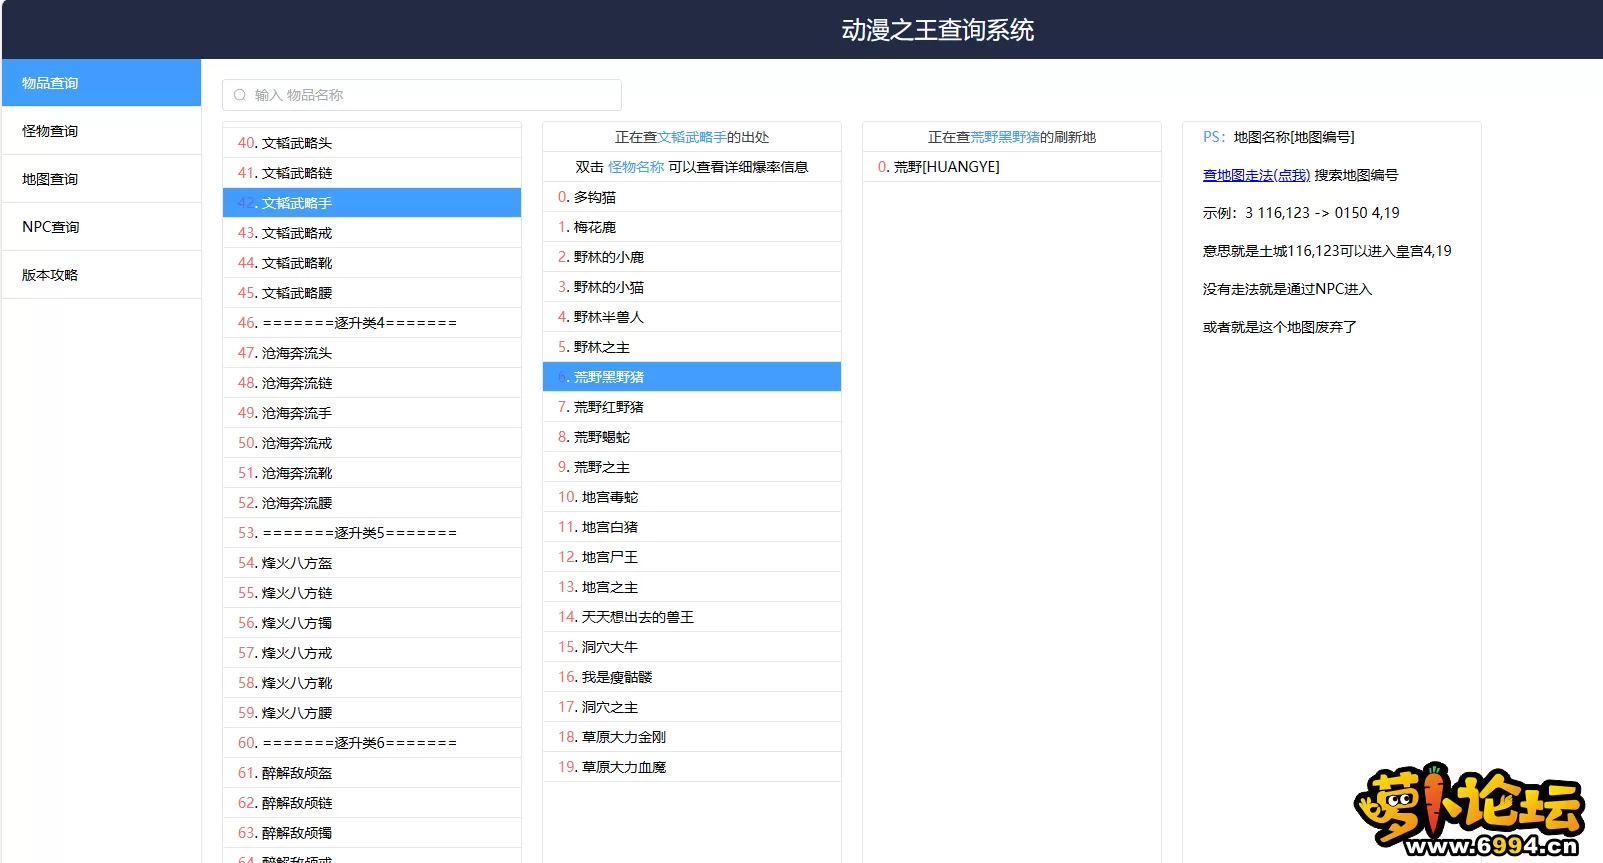Select monster 11. 地宫白猪
Image resolution: width=1603 pixels, height=863 pixels.
692,527
